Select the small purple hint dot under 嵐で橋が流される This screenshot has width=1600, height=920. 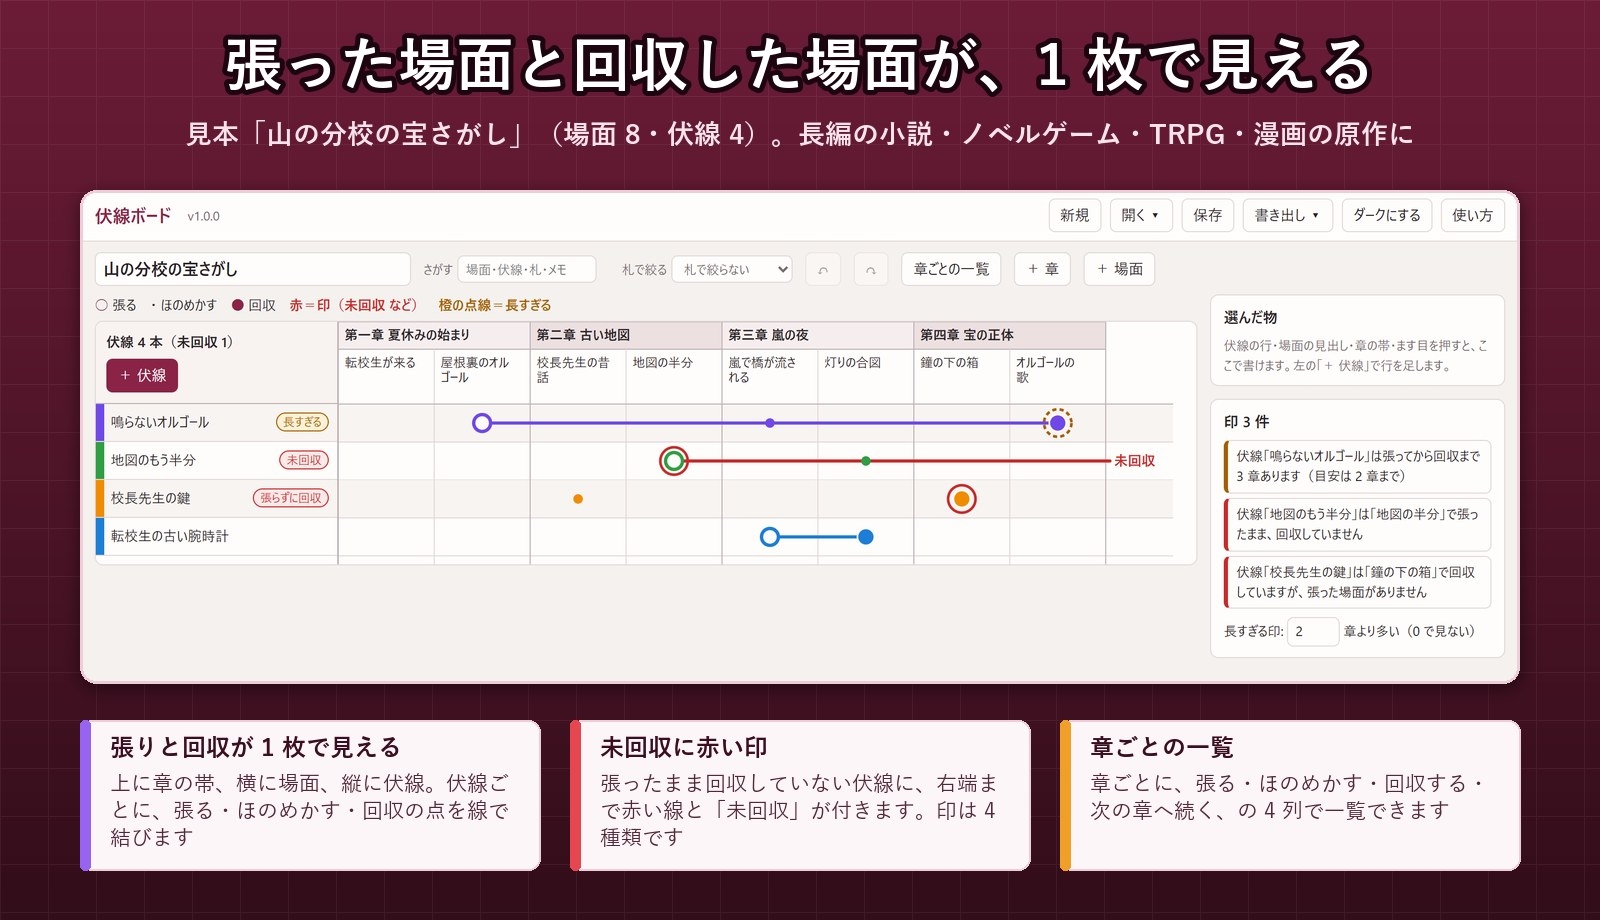[769, 423]
